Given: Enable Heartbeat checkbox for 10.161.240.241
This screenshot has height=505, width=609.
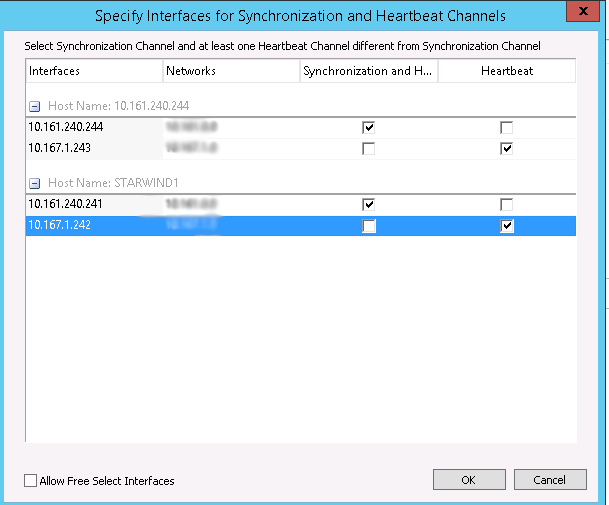Looking at the screenshot, I should click(507, 204).
